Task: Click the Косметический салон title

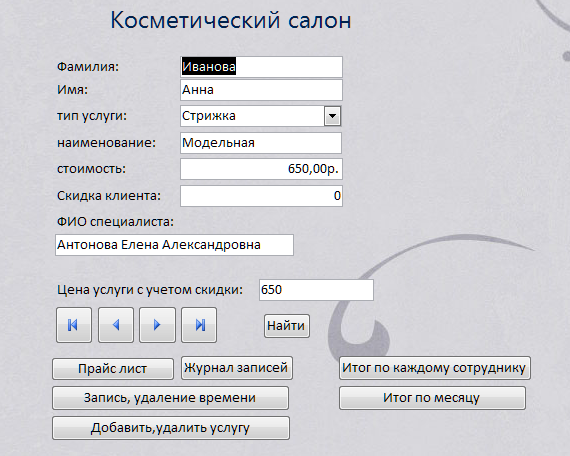Action: [x=231, y=20]
